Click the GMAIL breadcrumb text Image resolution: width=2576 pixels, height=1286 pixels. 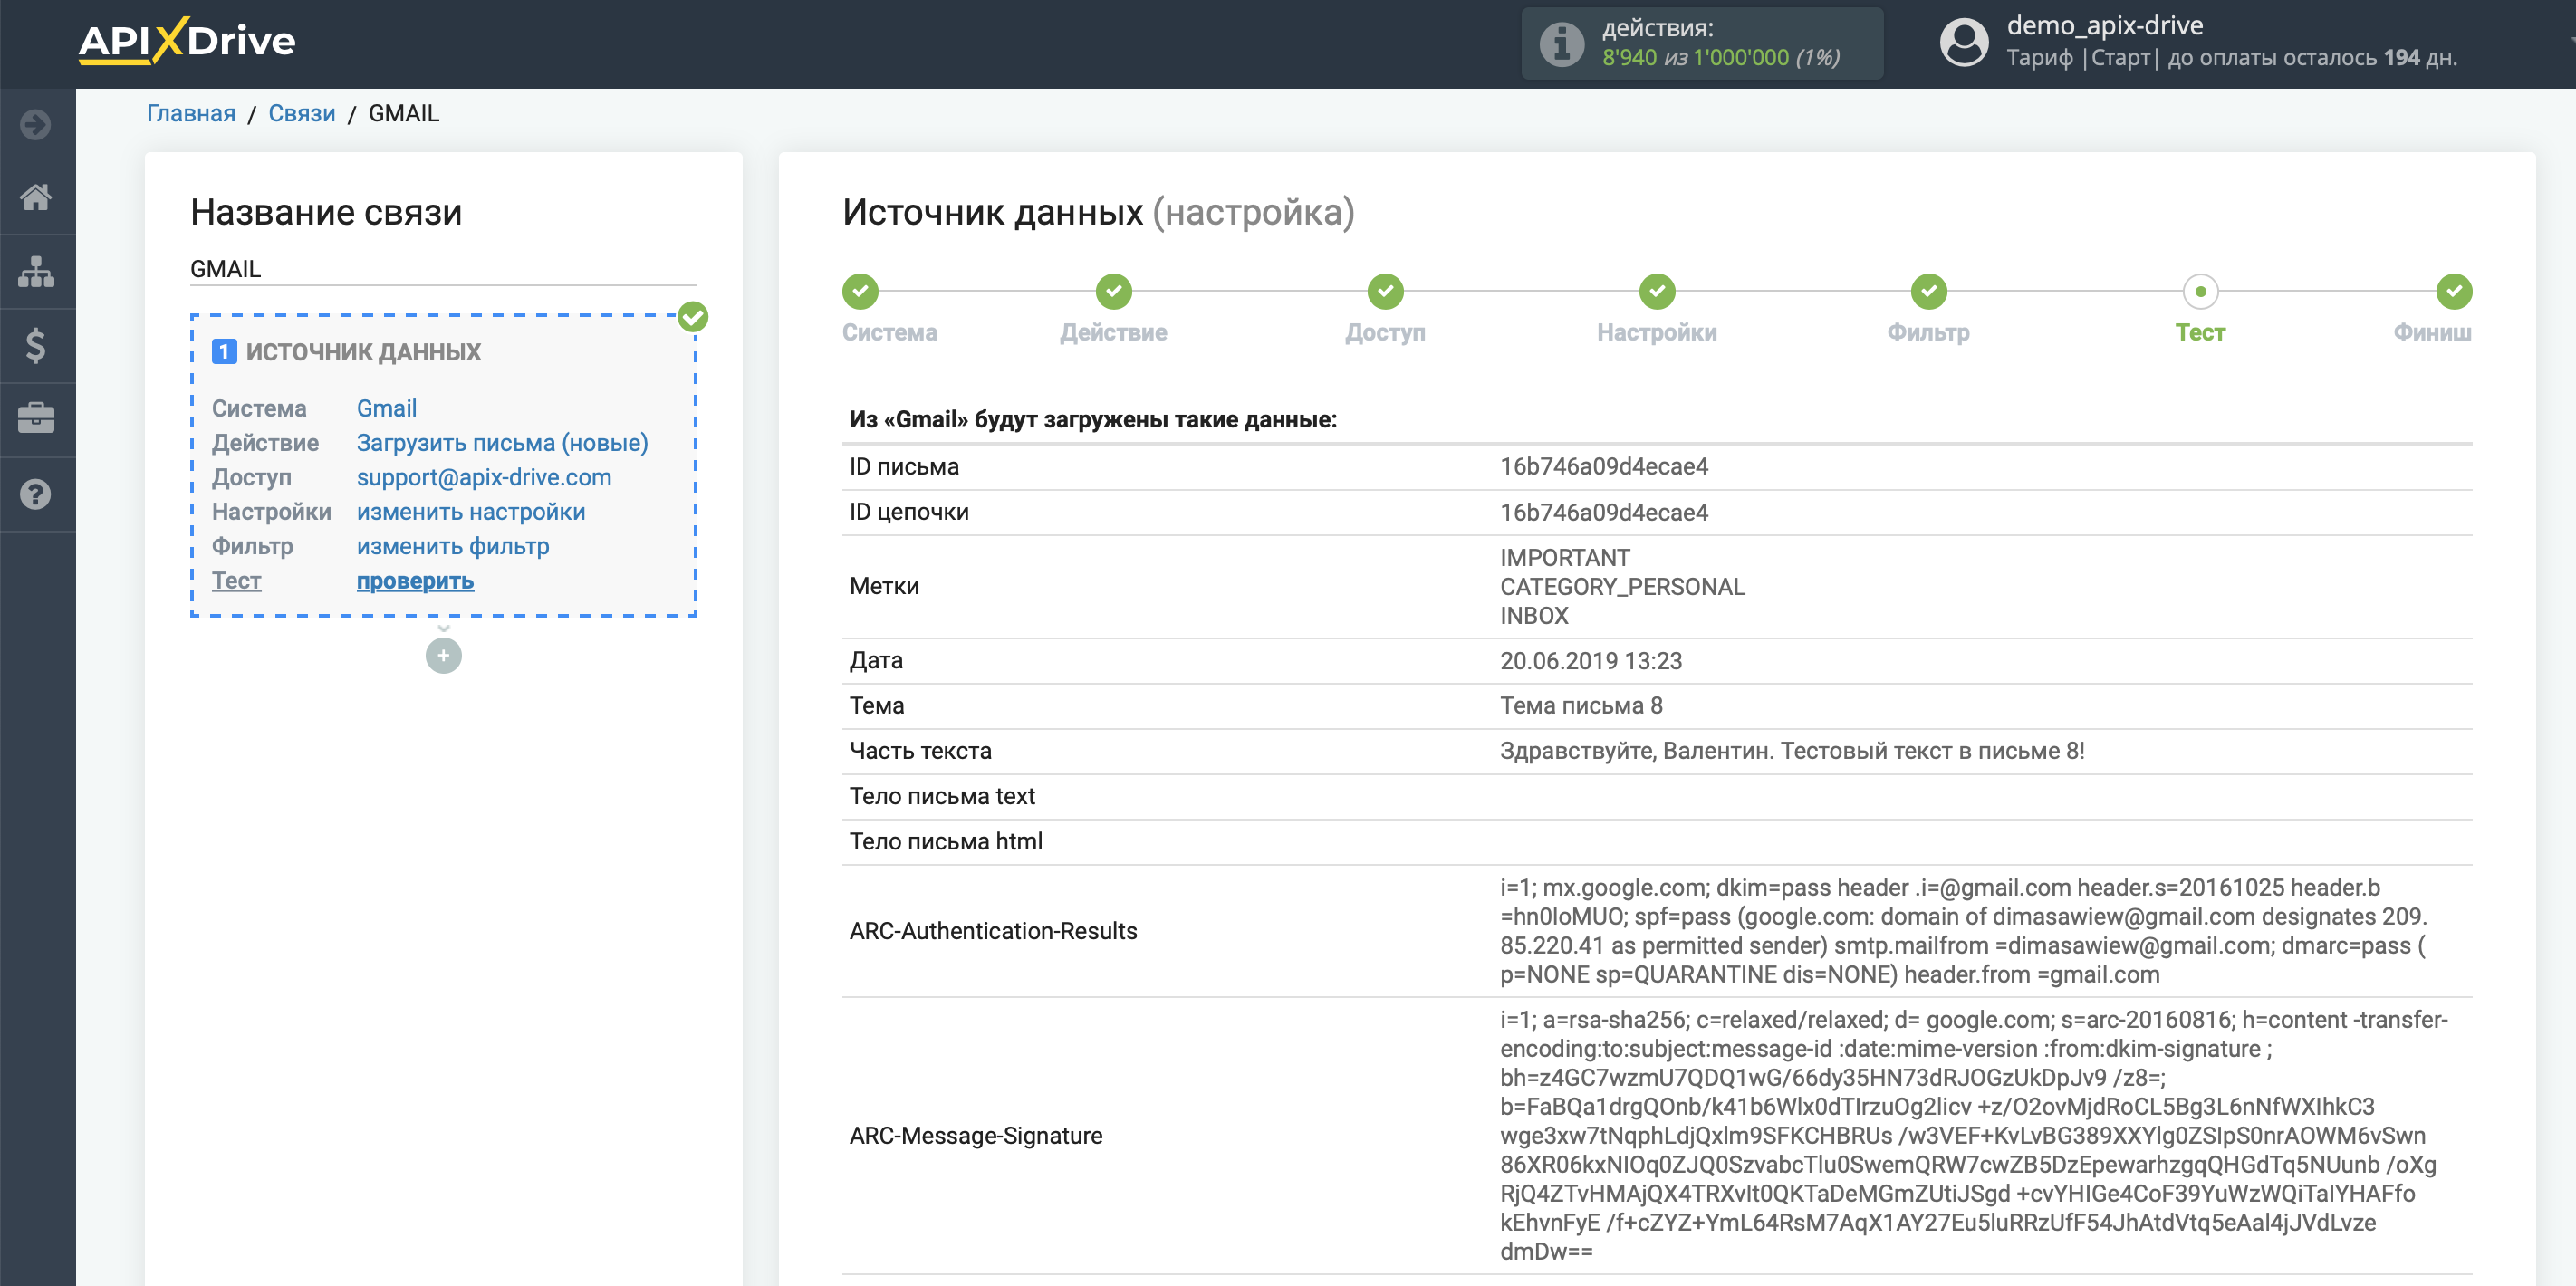(404, 113)
